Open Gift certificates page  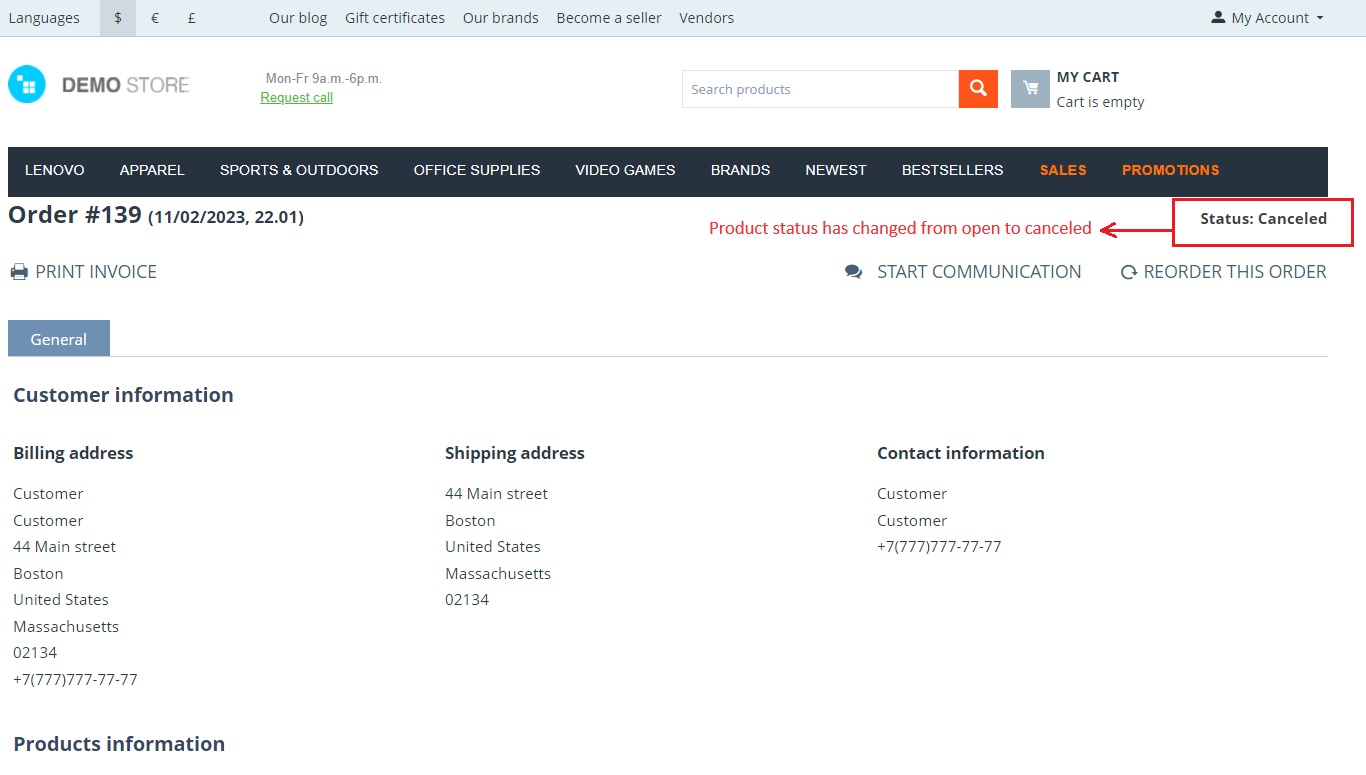[x=395, y=18]
